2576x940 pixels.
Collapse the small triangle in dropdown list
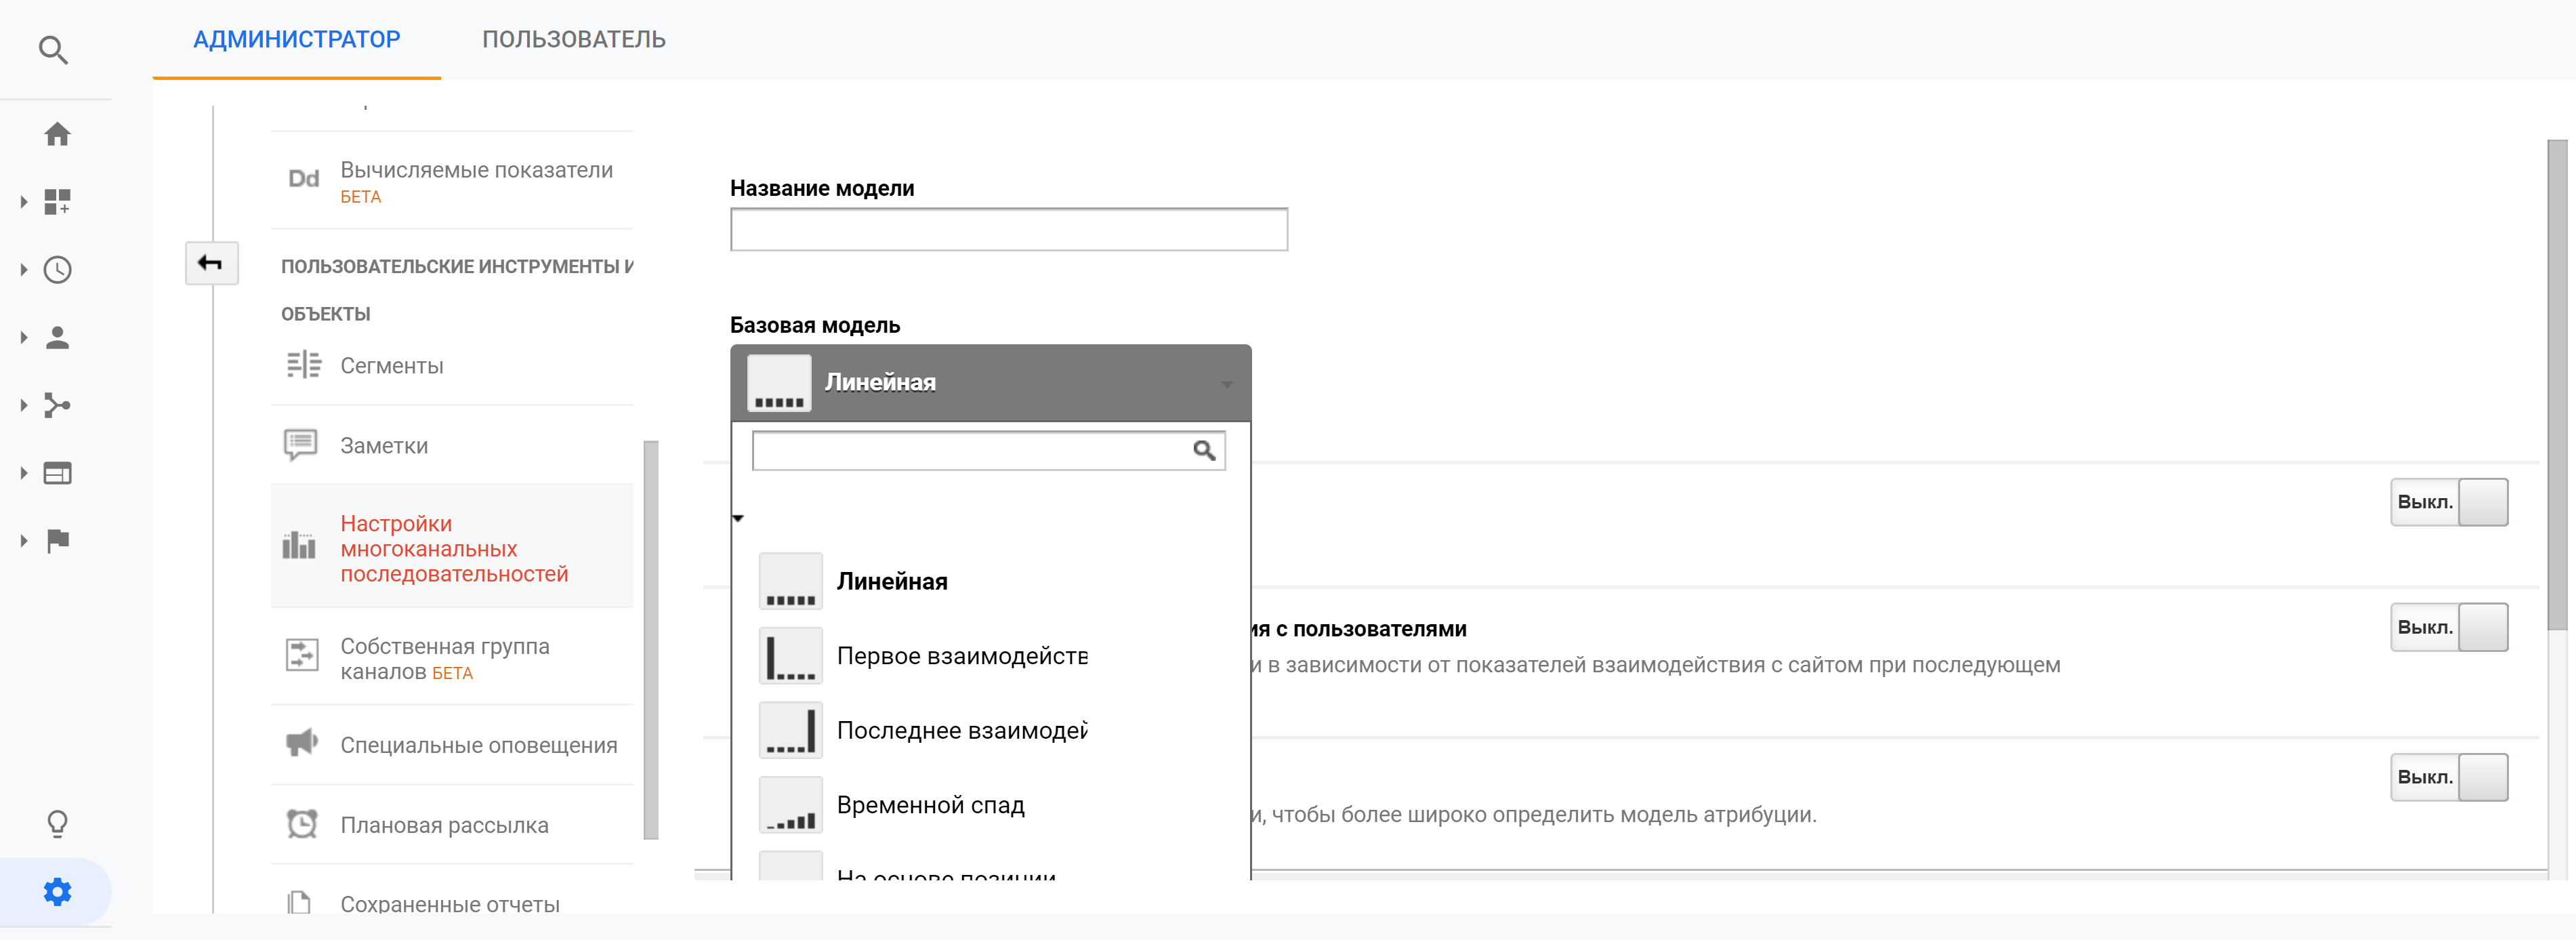(x=738, y=518)
